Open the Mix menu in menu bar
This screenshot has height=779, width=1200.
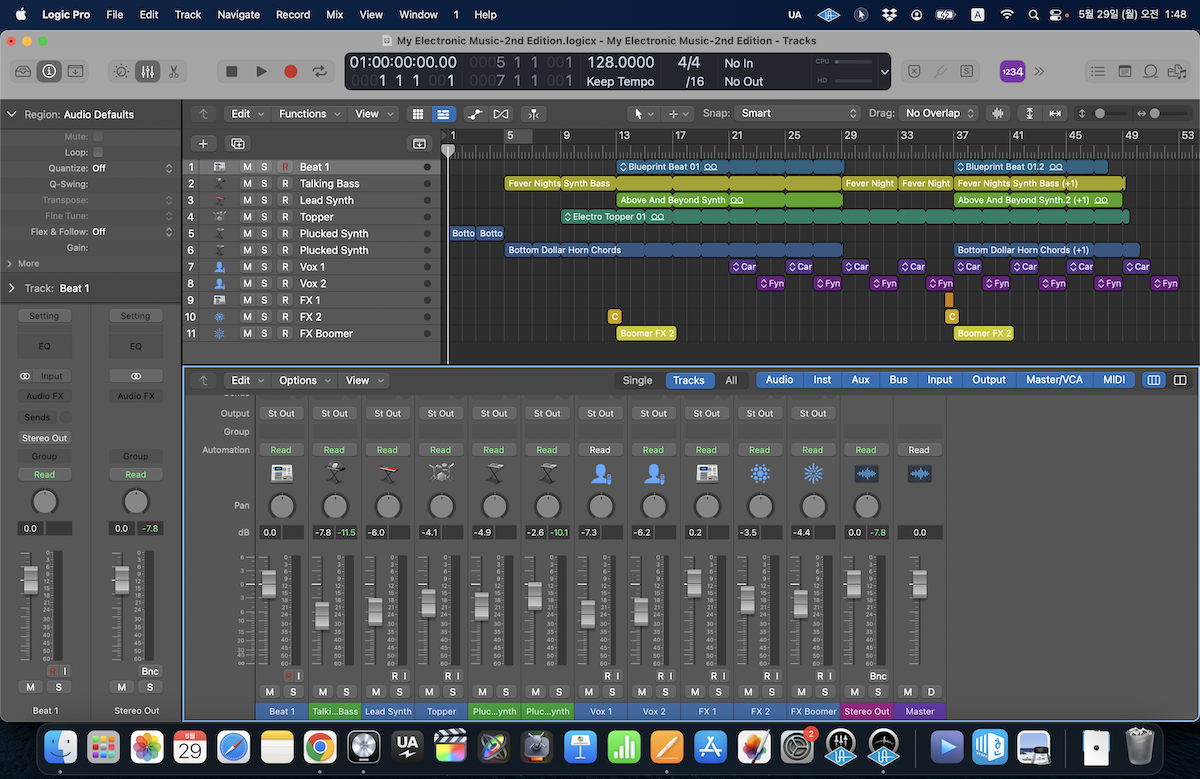pyautogui.click(x=335, y=15)
